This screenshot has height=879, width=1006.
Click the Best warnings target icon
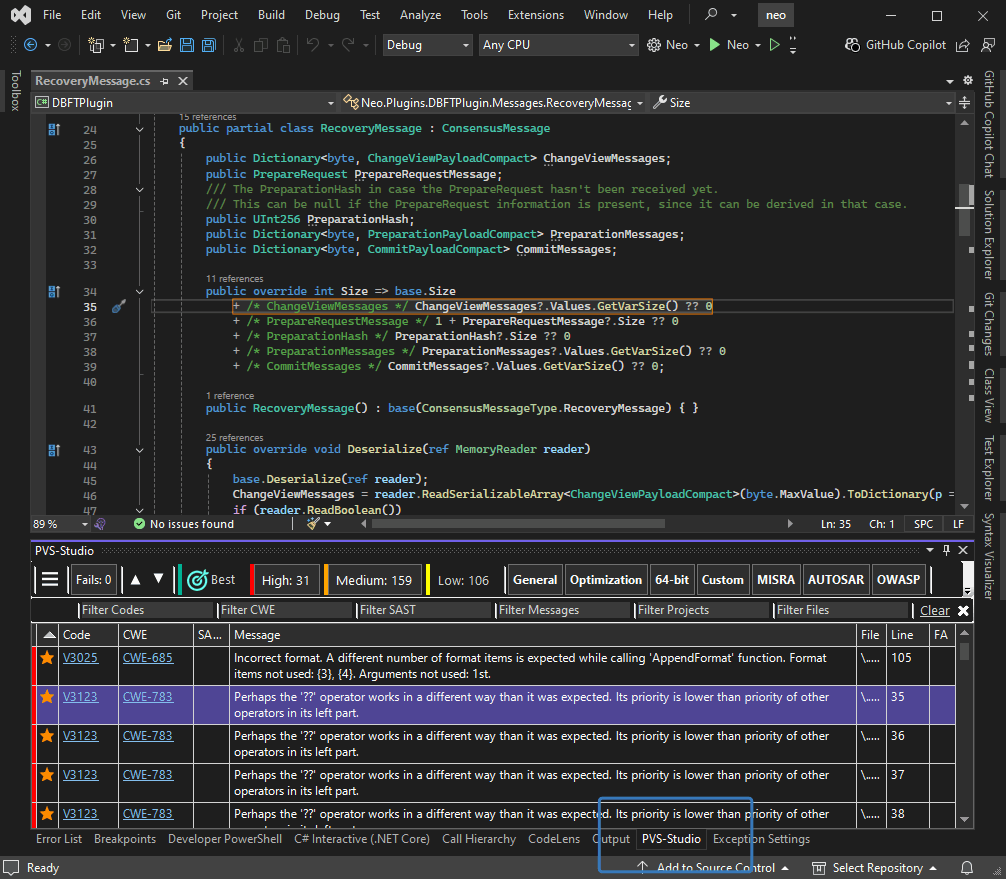pos(196,580)
